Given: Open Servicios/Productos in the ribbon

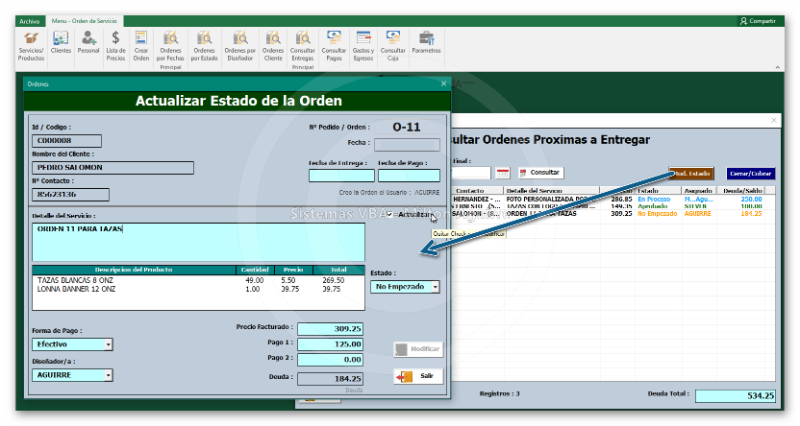Looking at the screenshot, I should click(31, 46).
